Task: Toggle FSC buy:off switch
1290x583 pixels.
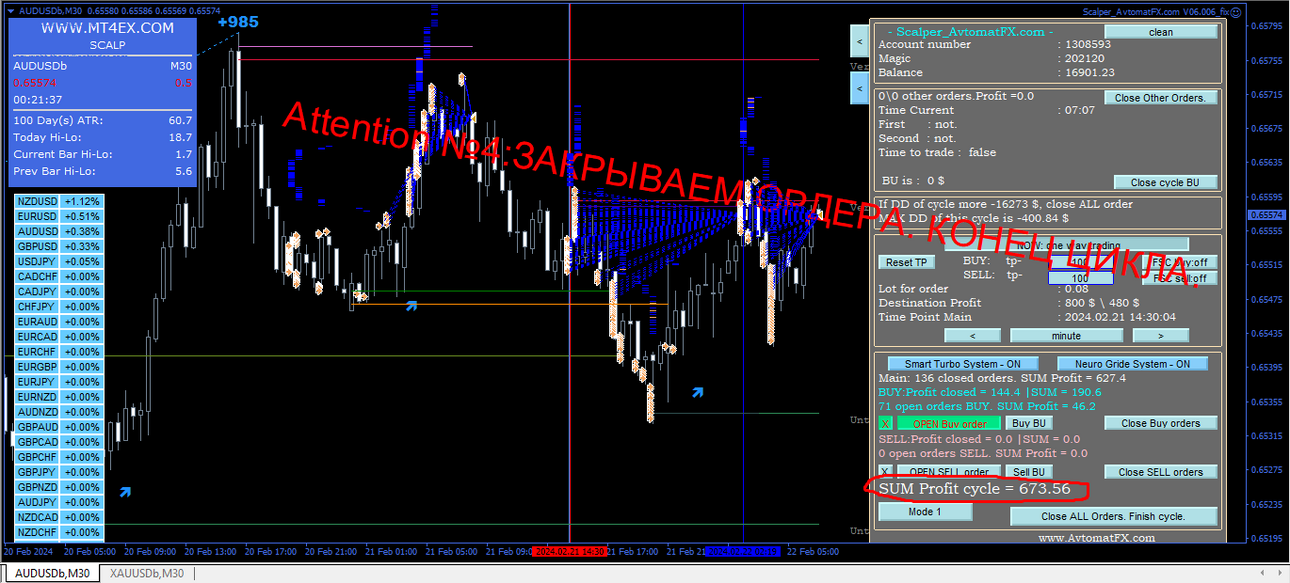Action: click(1179, 263)
